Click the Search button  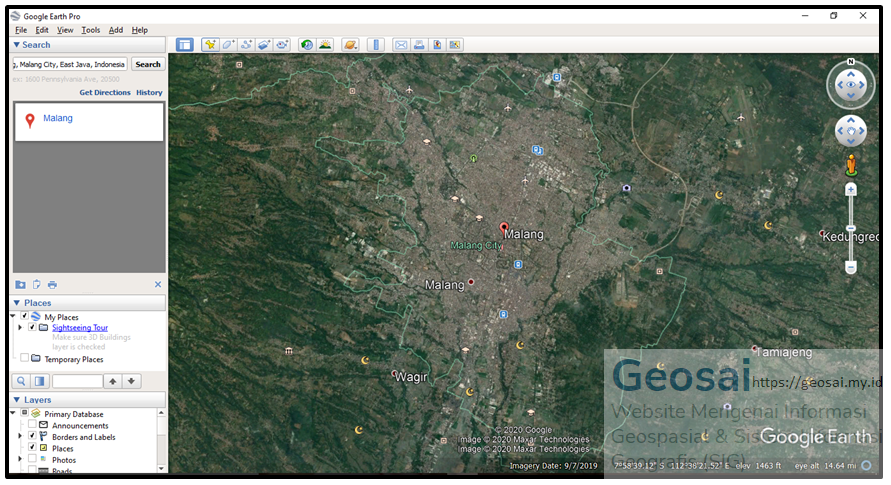pos(148,64)
